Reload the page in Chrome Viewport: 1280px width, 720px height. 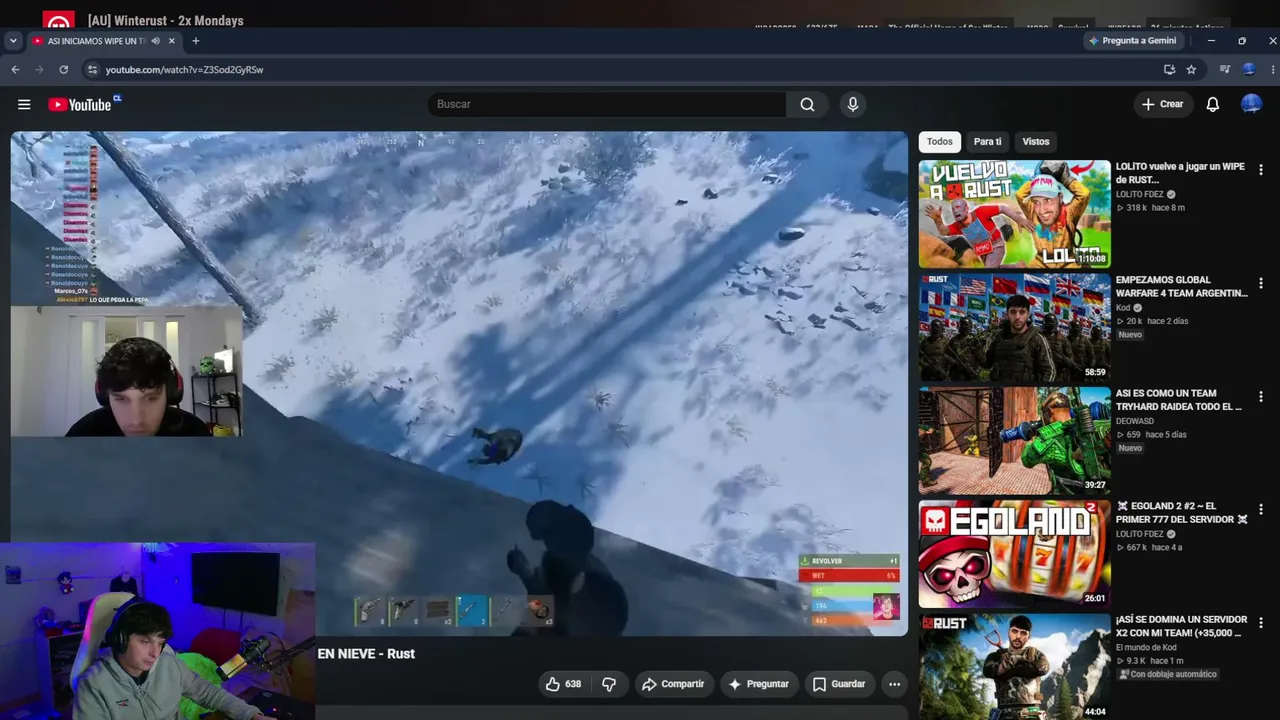click(x=63, y=70)
